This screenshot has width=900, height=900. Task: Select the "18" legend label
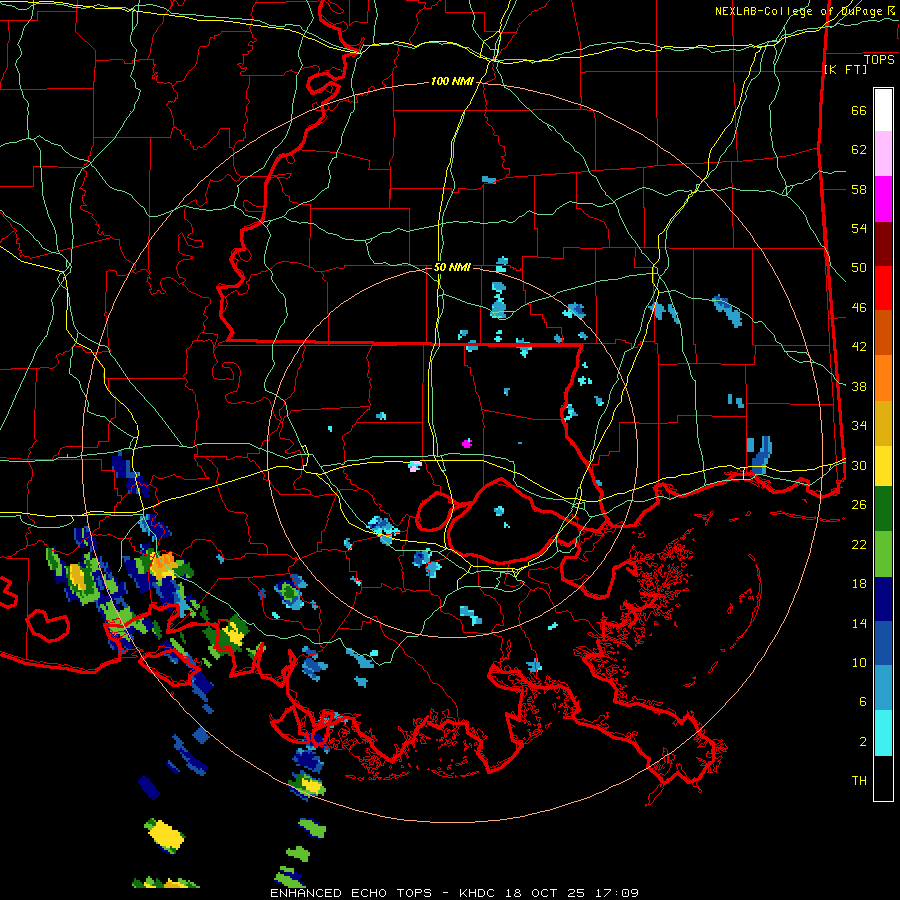(859, 584)
